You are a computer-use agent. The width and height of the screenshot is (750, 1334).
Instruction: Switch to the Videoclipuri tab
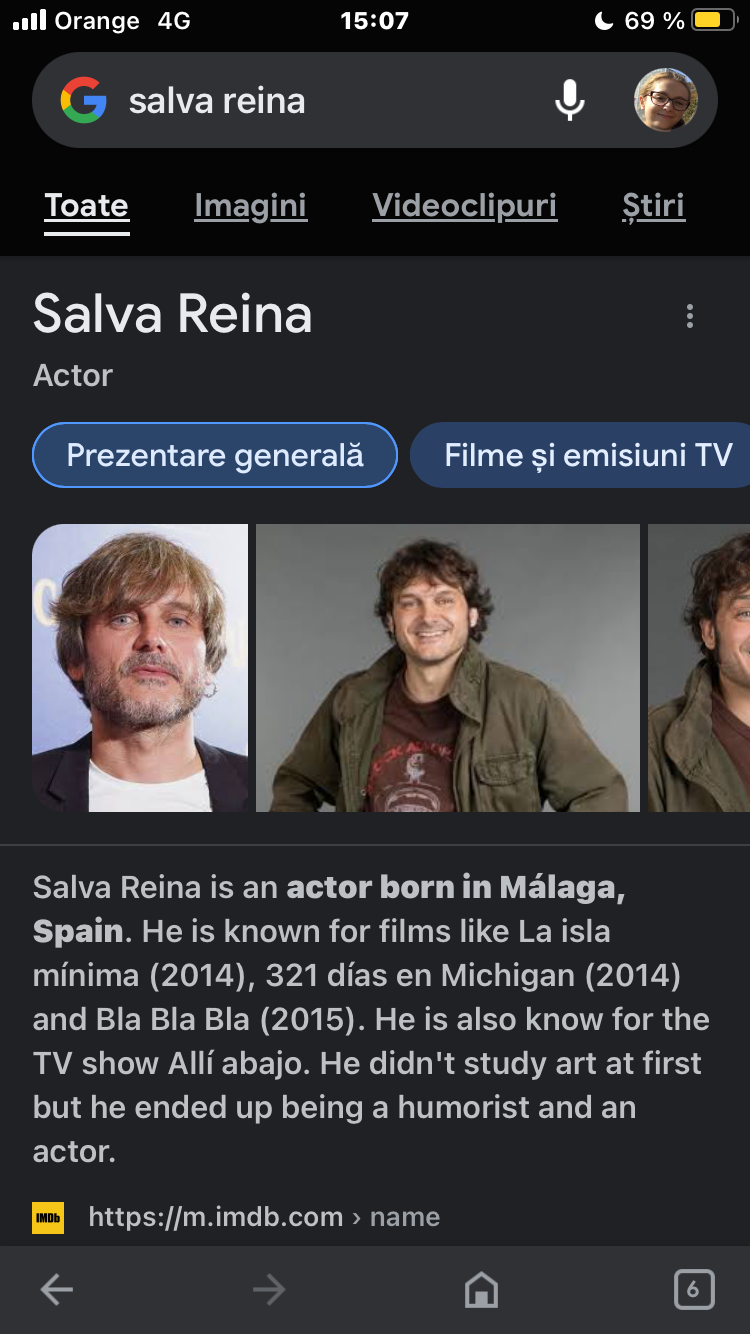[464, 206]
